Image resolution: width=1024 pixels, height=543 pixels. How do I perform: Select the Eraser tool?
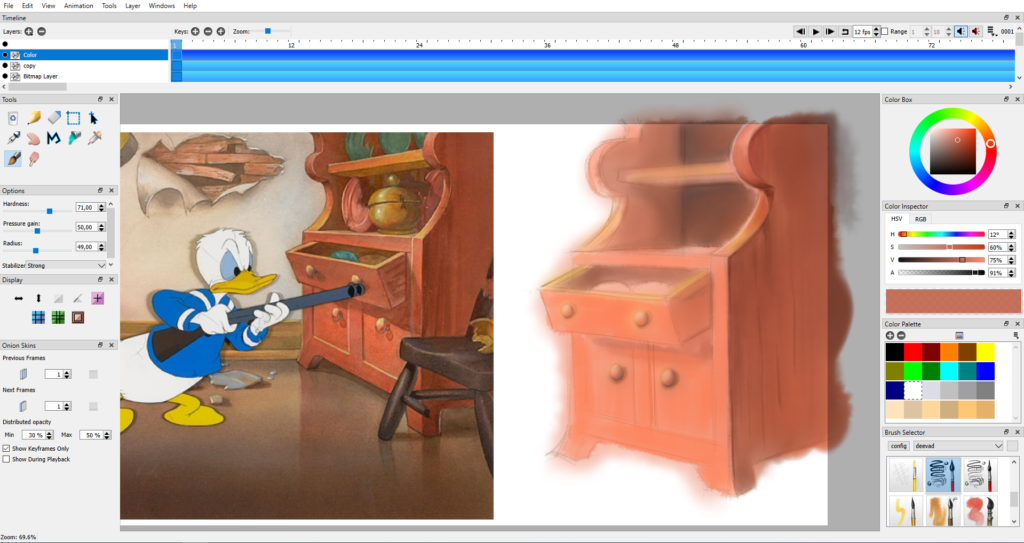pos(54,118)
